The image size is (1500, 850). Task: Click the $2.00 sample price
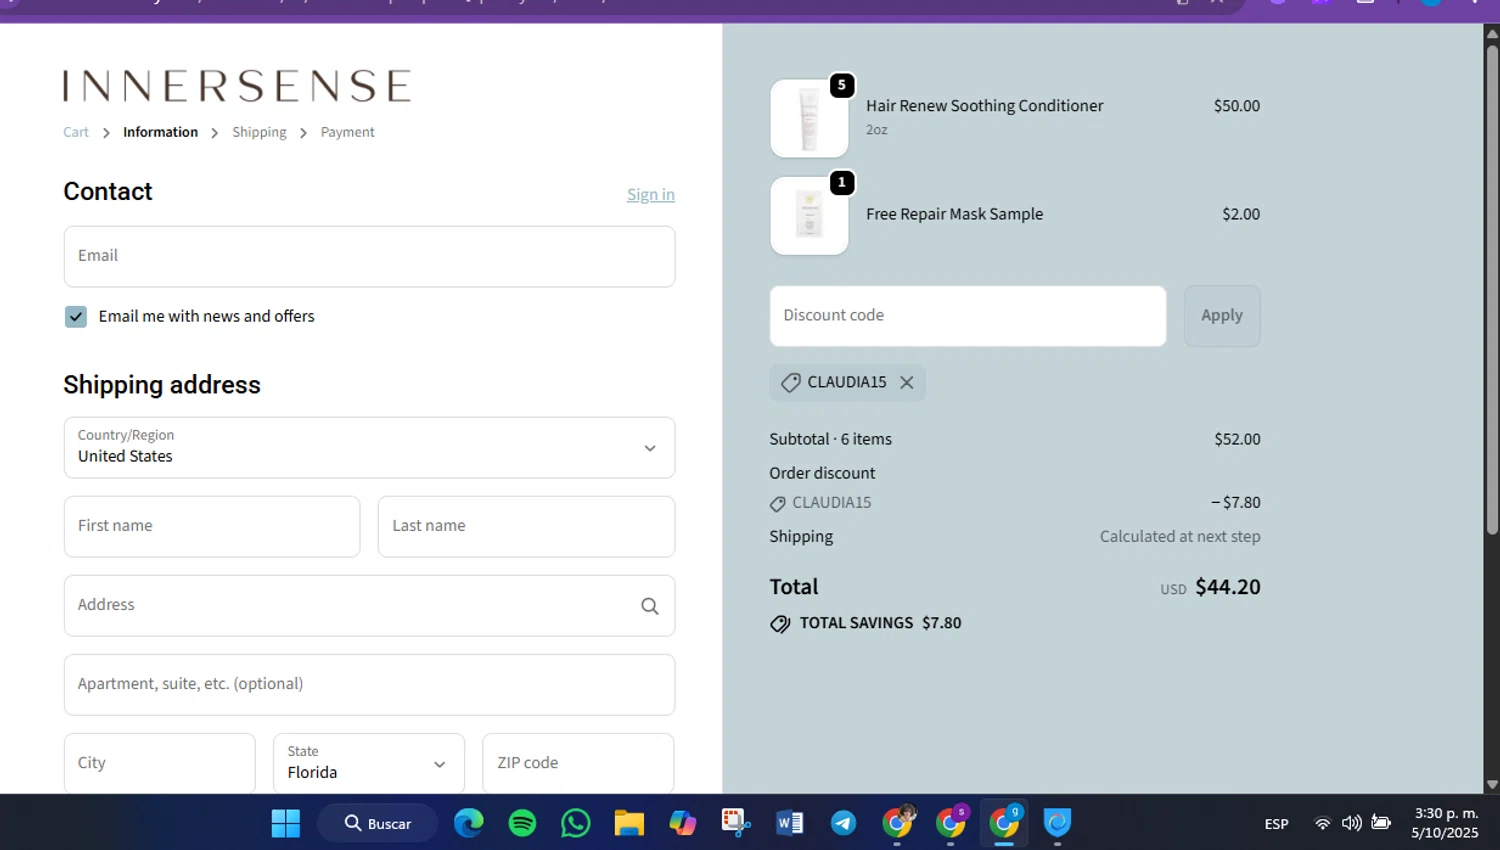1241,214
